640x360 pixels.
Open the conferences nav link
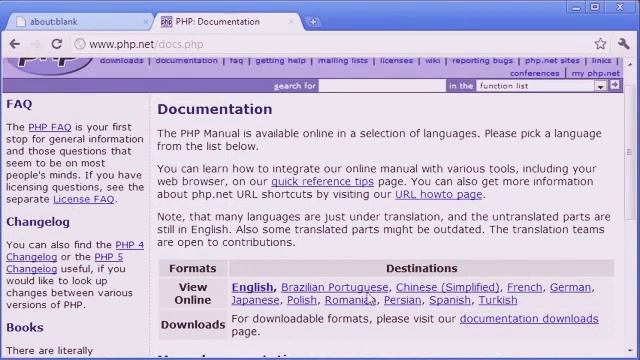(535, 73)
